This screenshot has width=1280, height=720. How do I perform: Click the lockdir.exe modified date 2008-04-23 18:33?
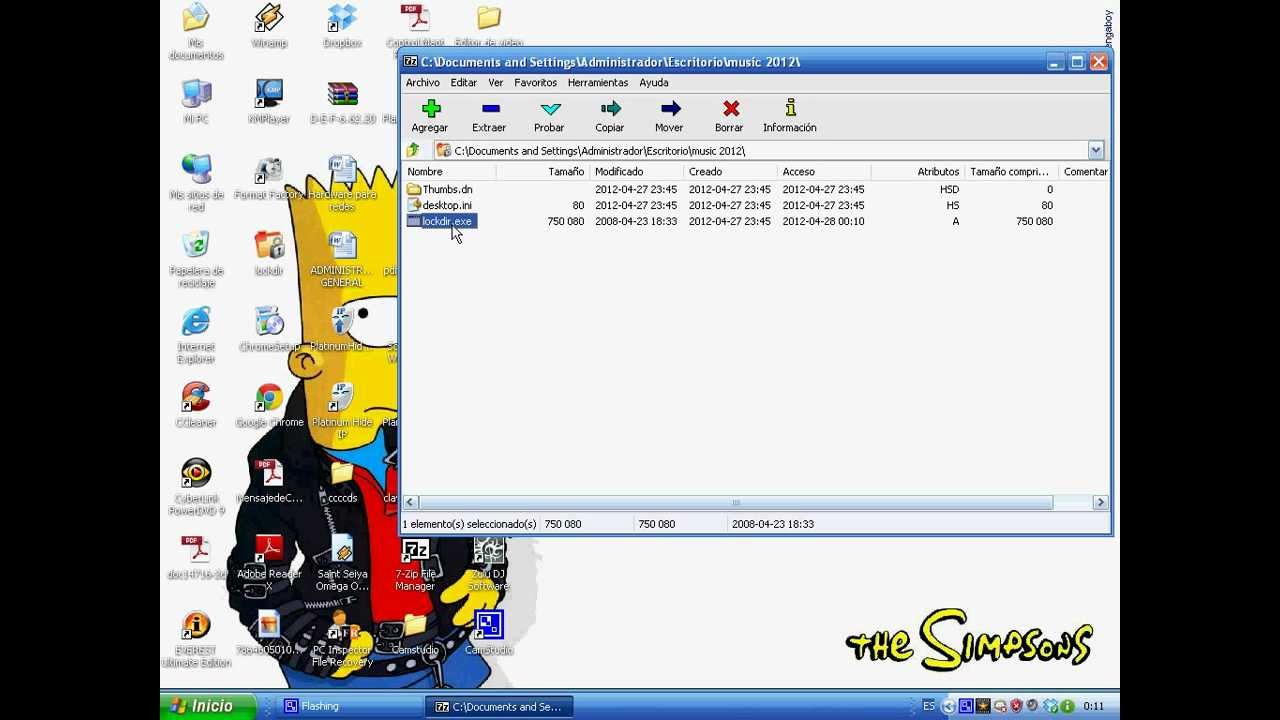coord(636,221)
